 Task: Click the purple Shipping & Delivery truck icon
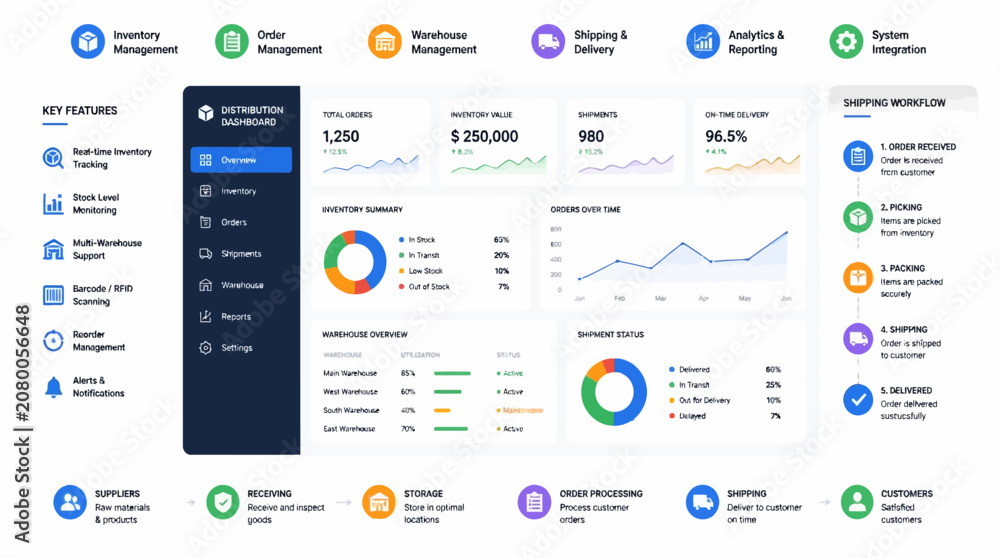[548, 42]
